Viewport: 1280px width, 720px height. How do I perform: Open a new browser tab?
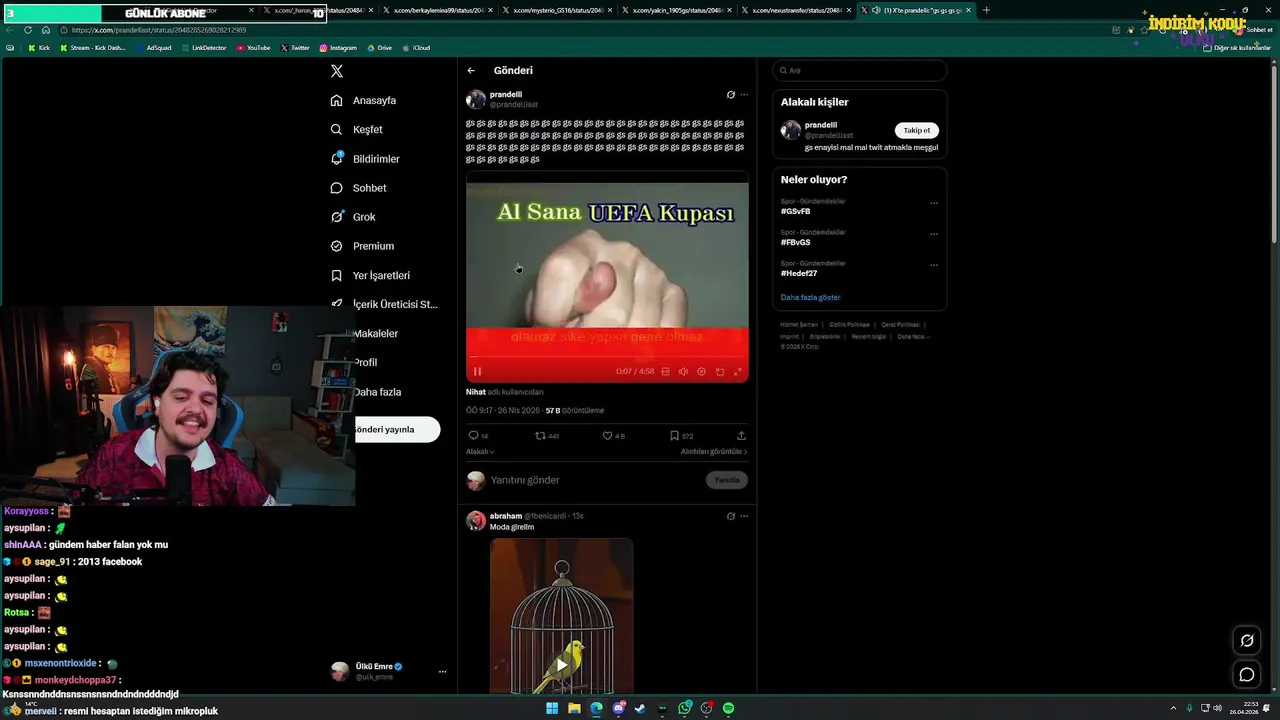tap(986, 10)
